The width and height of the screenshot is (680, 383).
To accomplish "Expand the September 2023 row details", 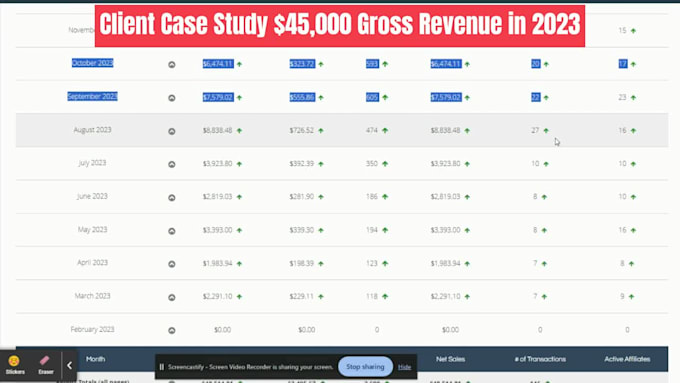I will pos(172,98).
